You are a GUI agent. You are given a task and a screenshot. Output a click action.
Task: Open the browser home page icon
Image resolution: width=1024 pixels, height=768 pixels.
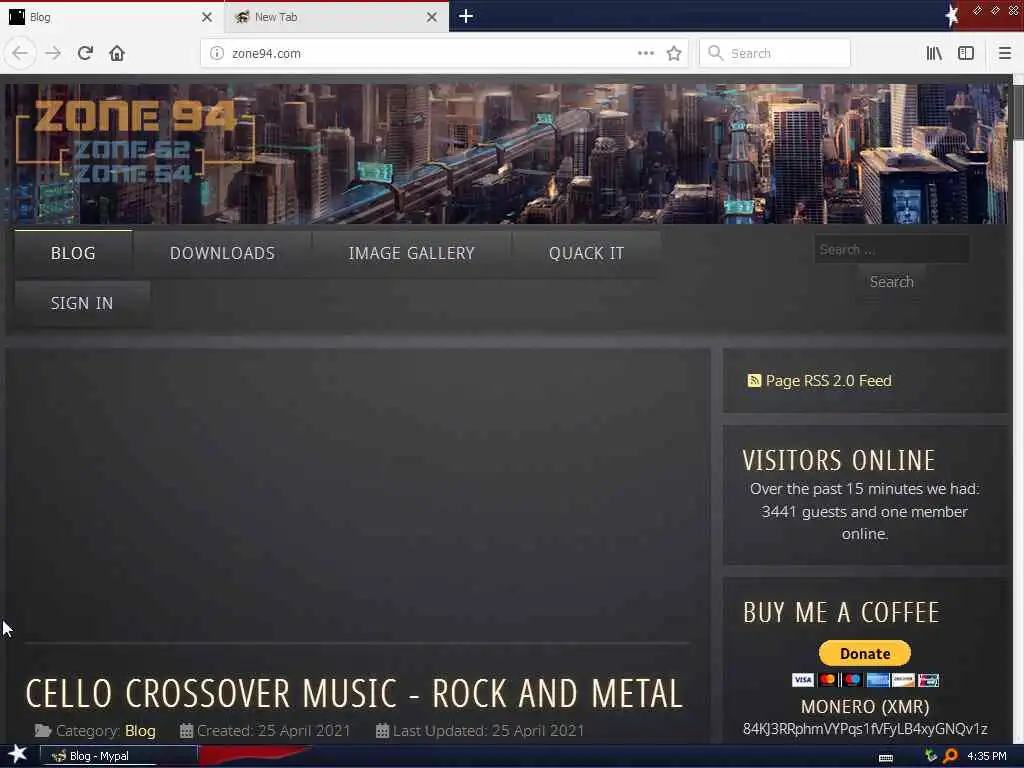point(117,53)
